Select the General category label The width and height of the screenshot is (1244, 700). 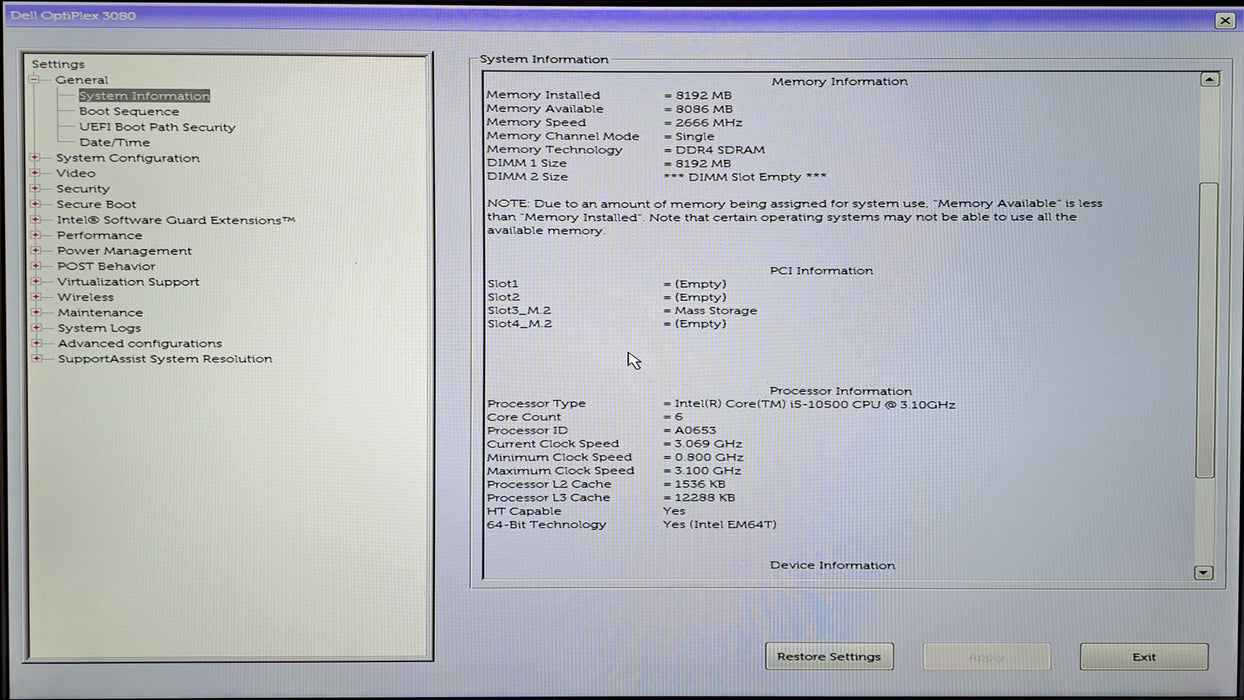pos(82,80)
